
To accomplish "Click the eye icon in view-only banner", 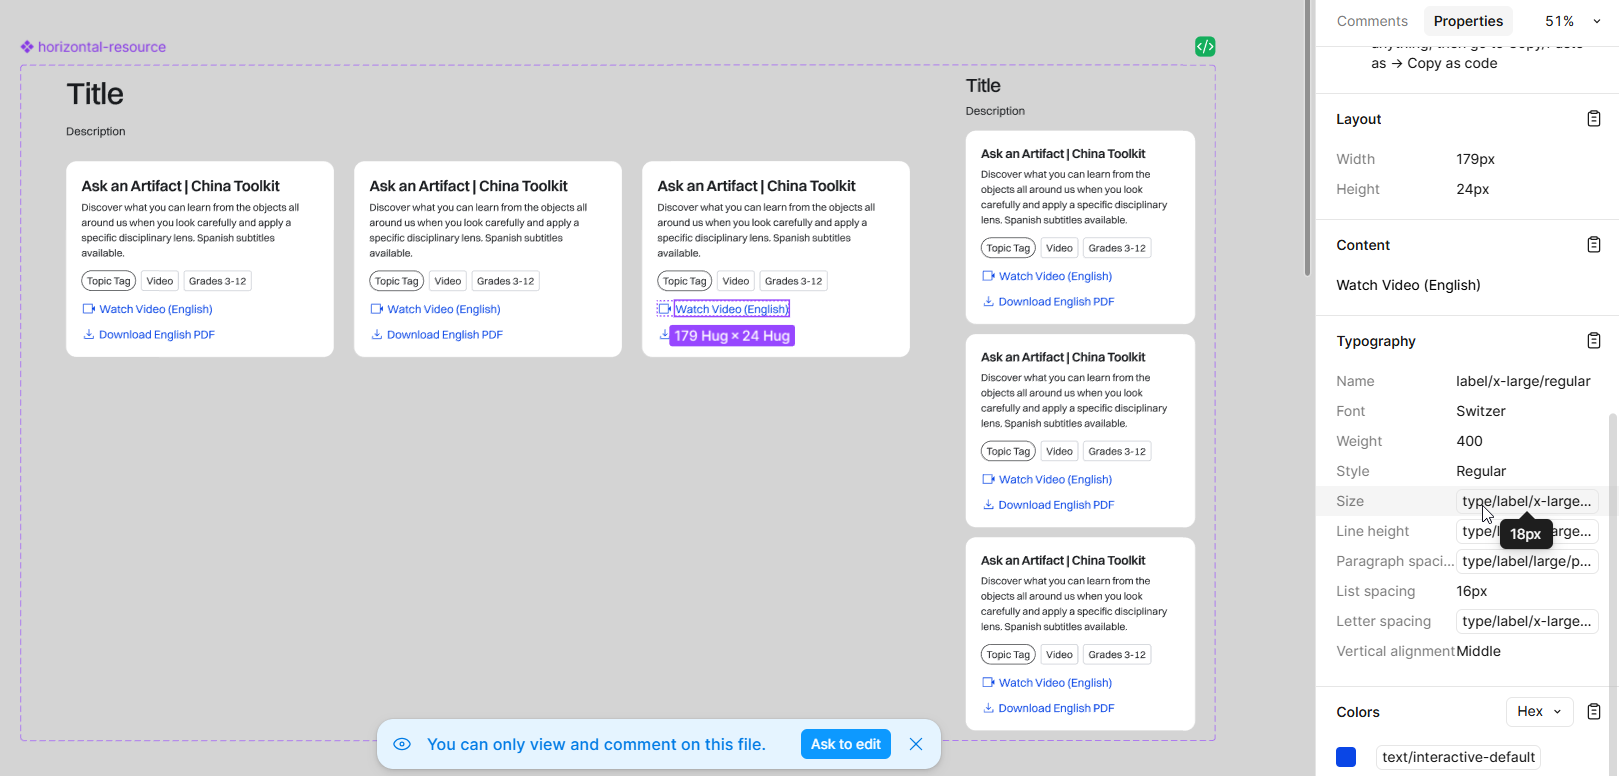I will click(x=402, y=744).
